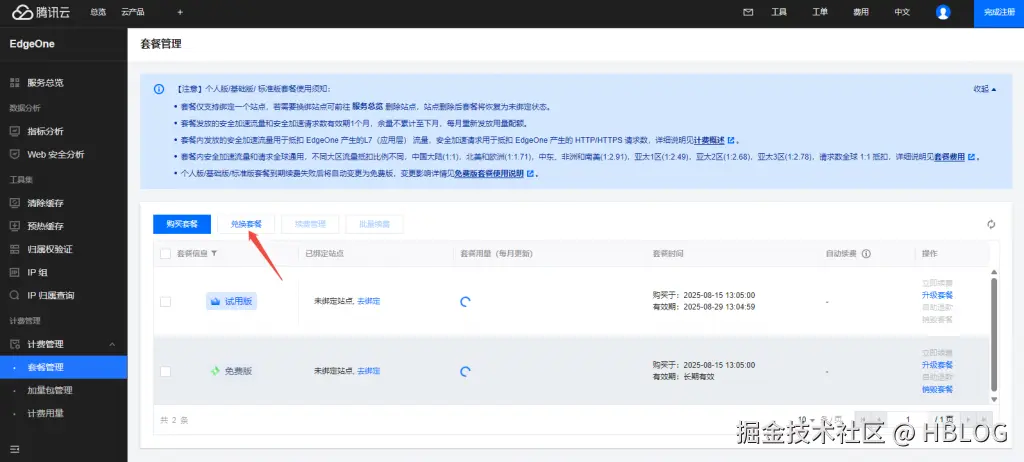
Task: Click the blue info icon in notice banner
Action: [159, 89]
